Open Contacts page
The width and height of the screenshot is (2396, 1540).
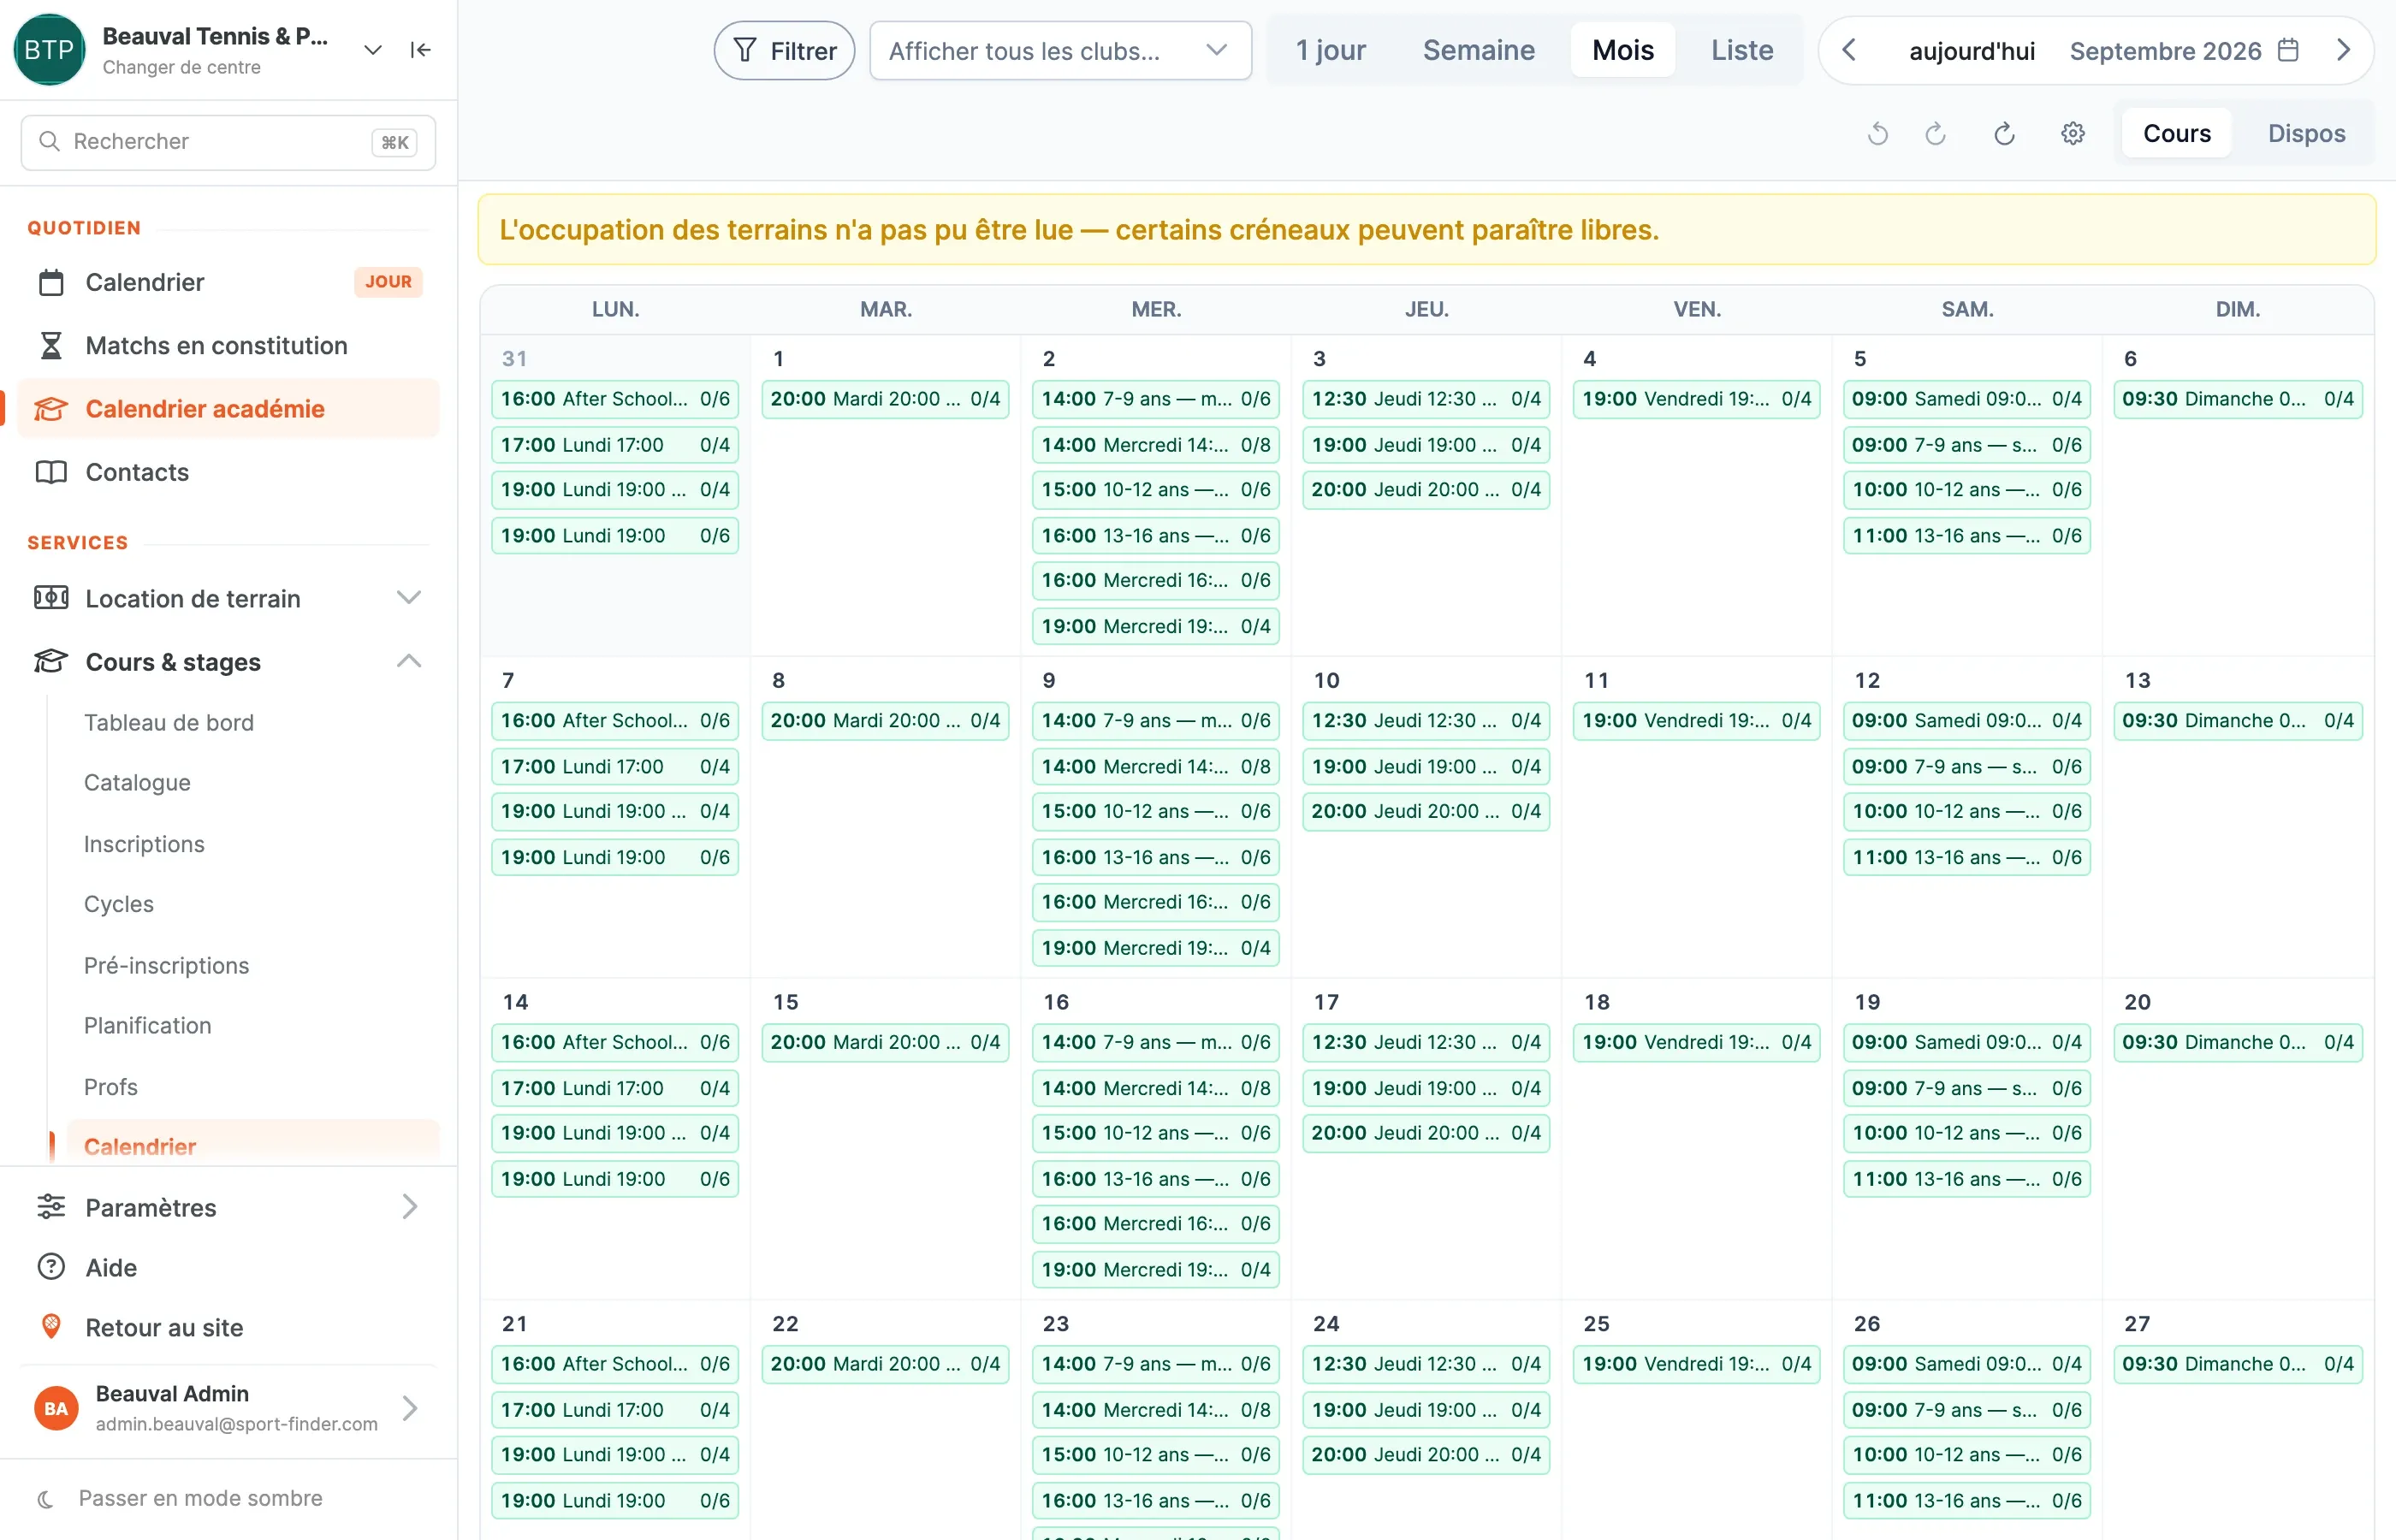pos(228,472)
